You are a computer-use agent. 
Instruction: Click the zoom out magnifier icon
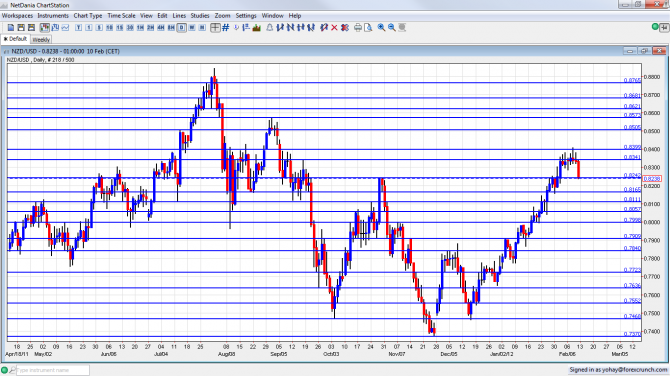392,27
